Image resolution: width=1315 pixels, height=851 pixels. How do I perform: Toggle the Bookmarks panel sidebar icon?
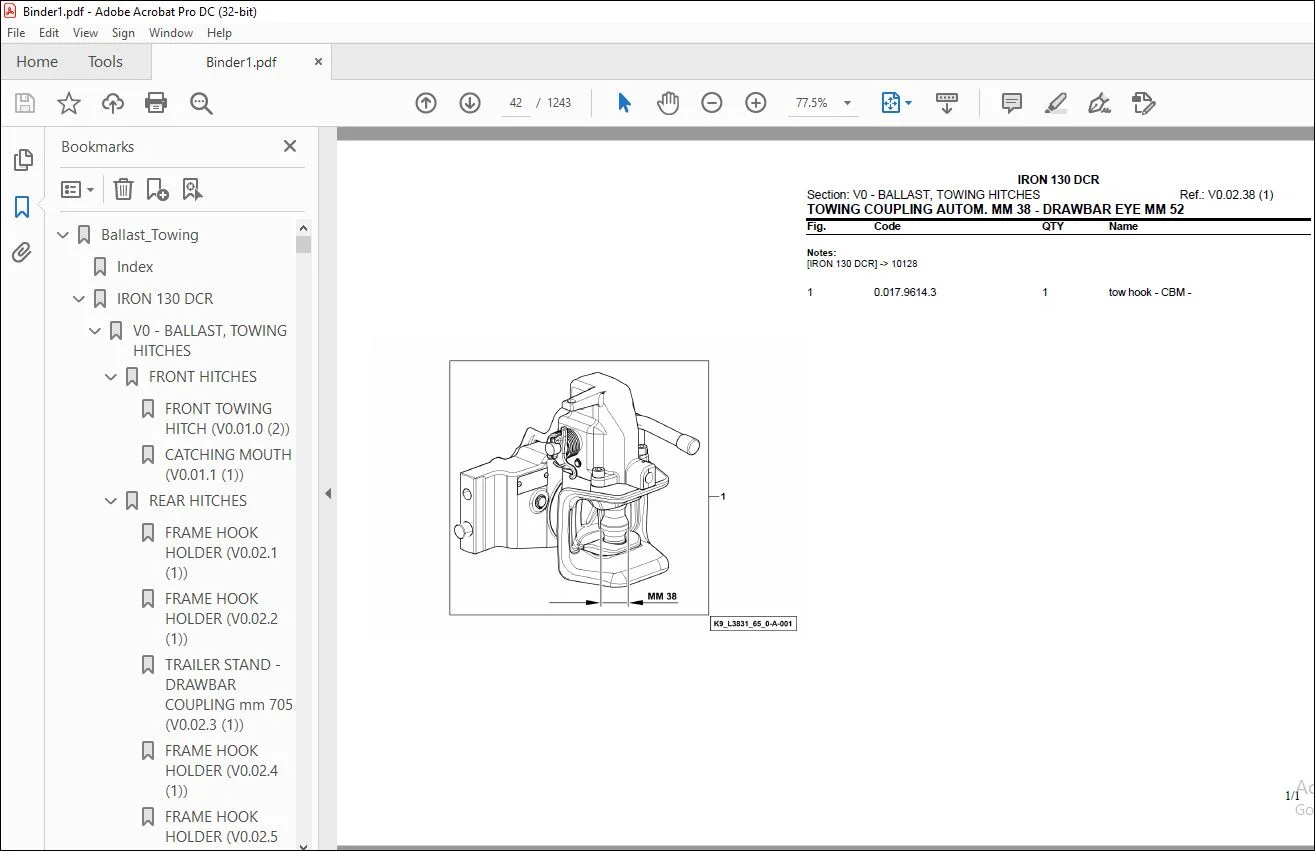click(x=22, y=207)
